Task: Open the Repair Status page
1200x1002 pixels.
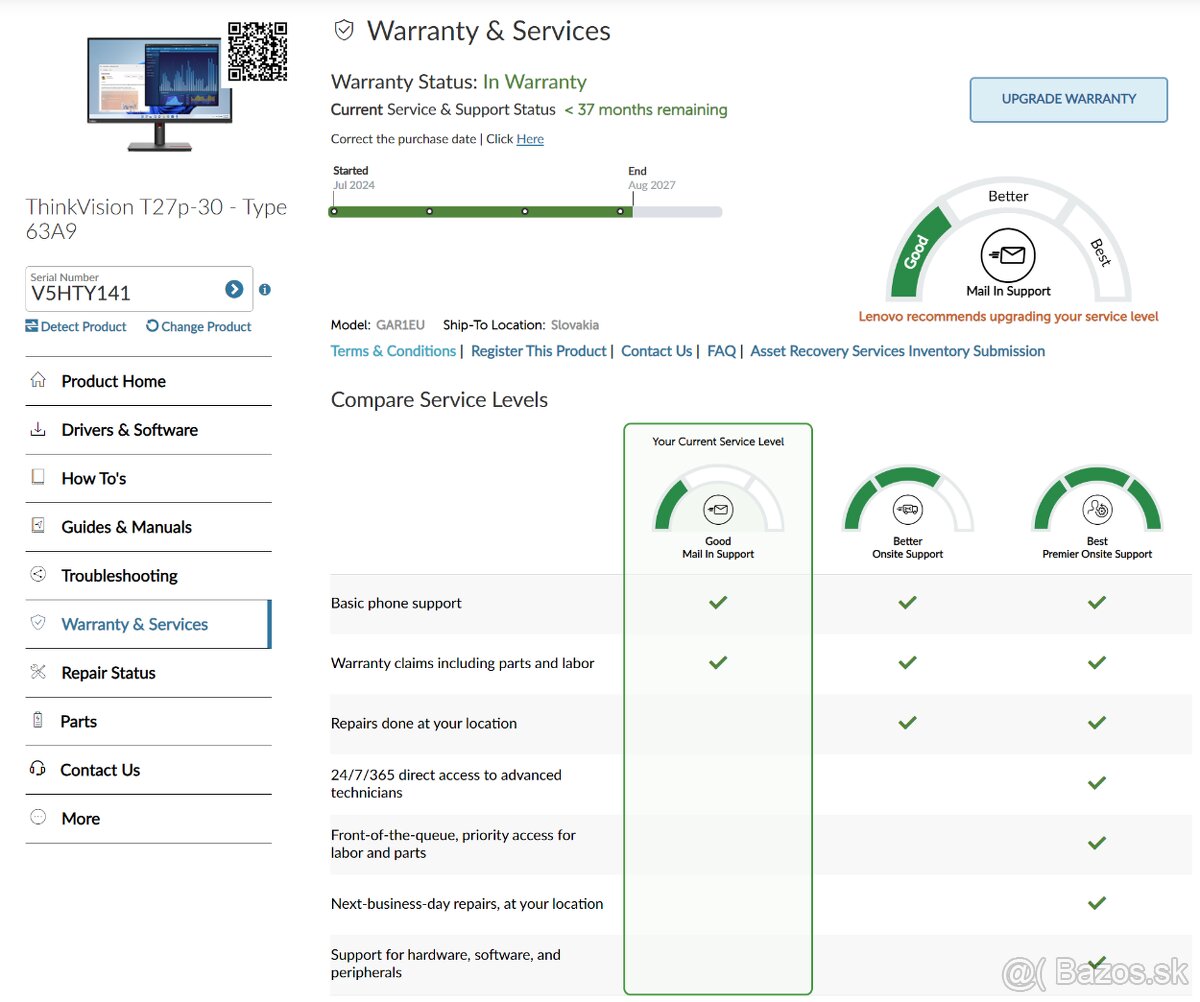Action: [x=108, y=673]
